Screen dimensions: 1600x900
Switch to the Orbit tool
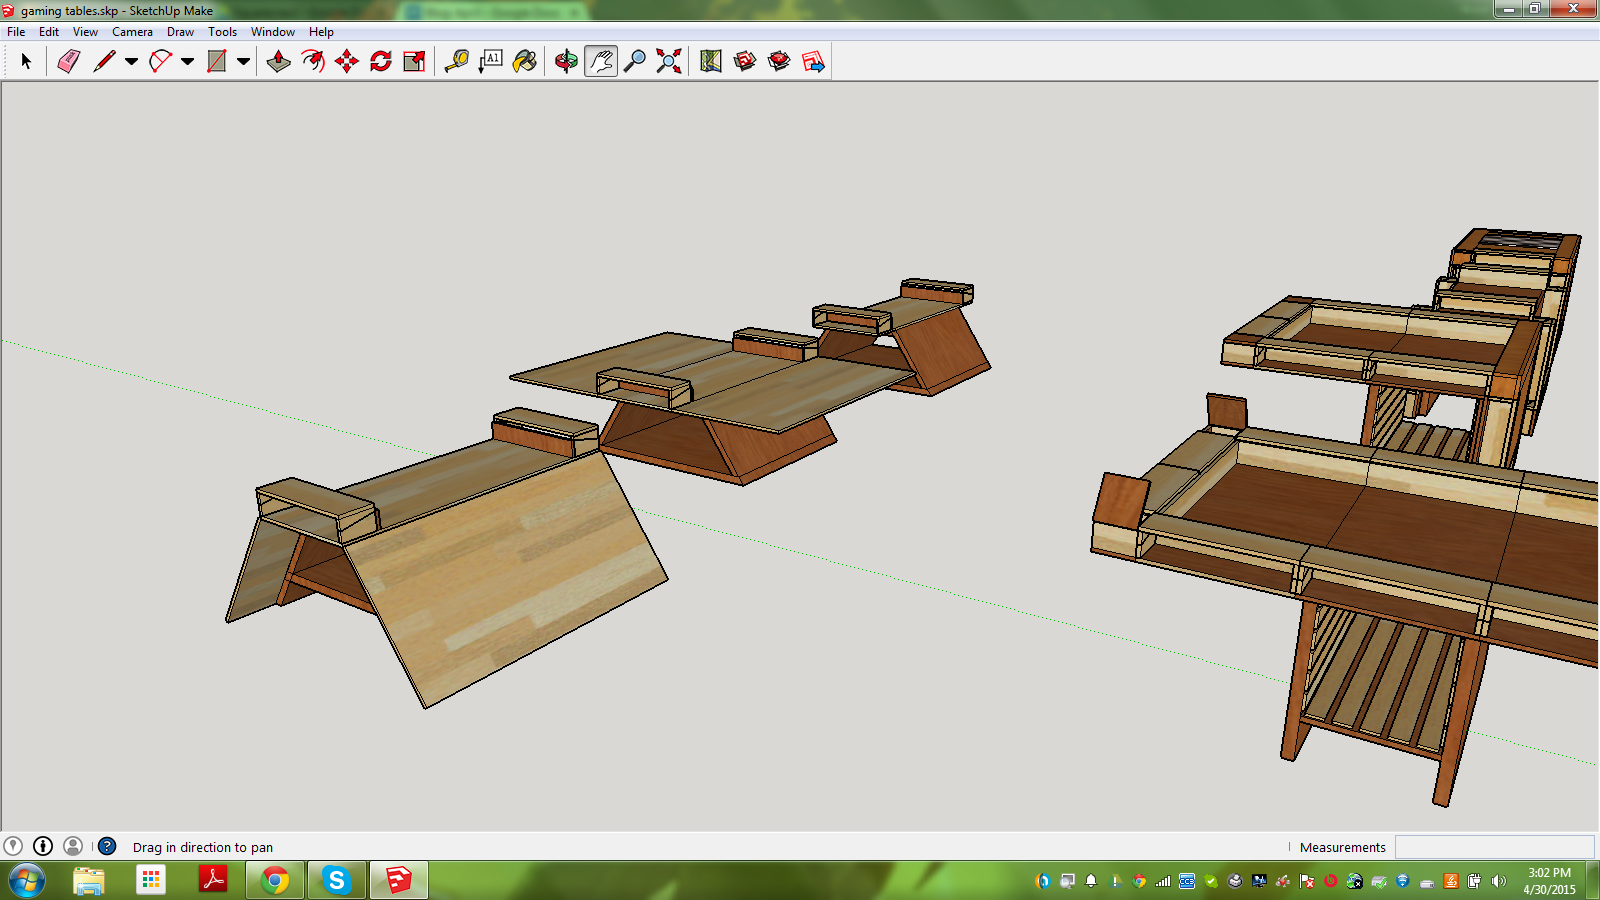pos(566,62)
